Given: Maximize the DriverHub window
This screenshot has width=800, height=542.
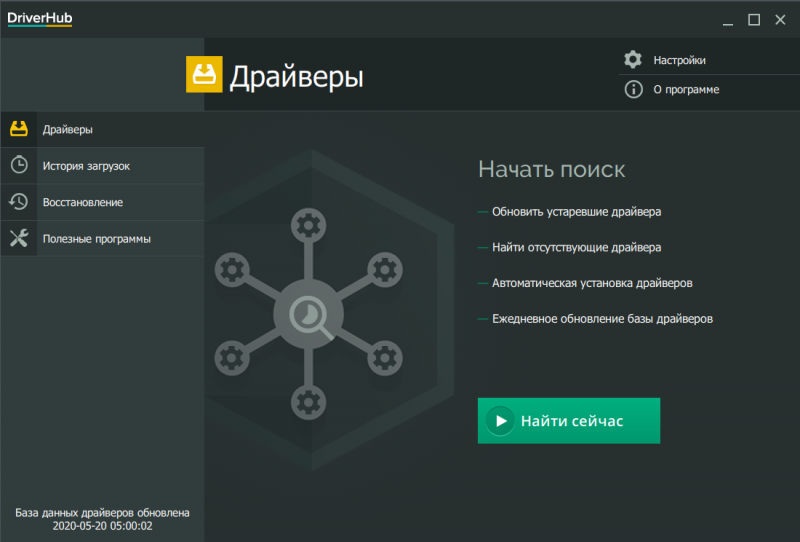Looking at the screenshot, I should point(754,20).
